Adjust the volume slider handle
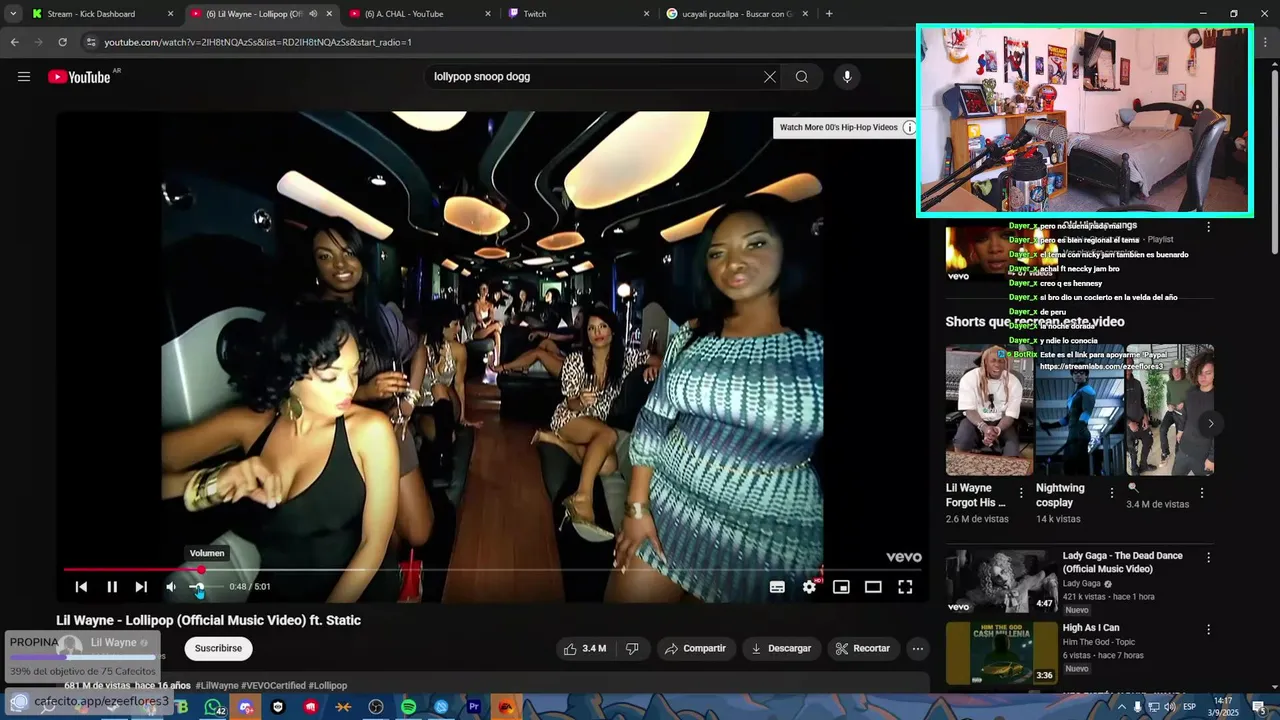This screenshot has height=720, width=1280. (198, 587)
